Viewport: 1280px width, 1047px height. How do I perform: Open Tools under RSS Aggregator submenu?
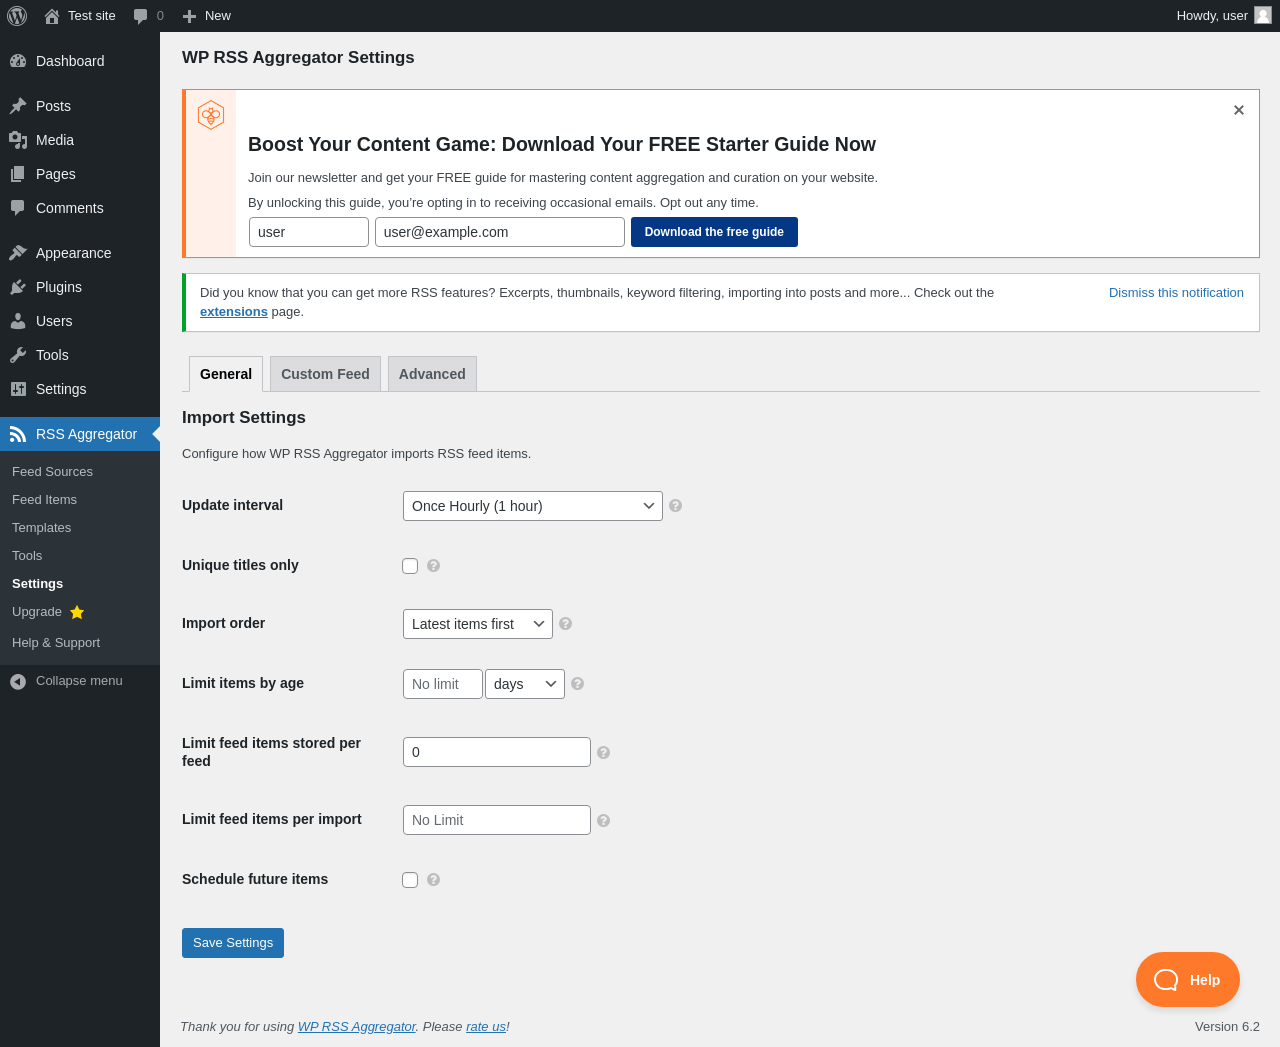(27, 556)
